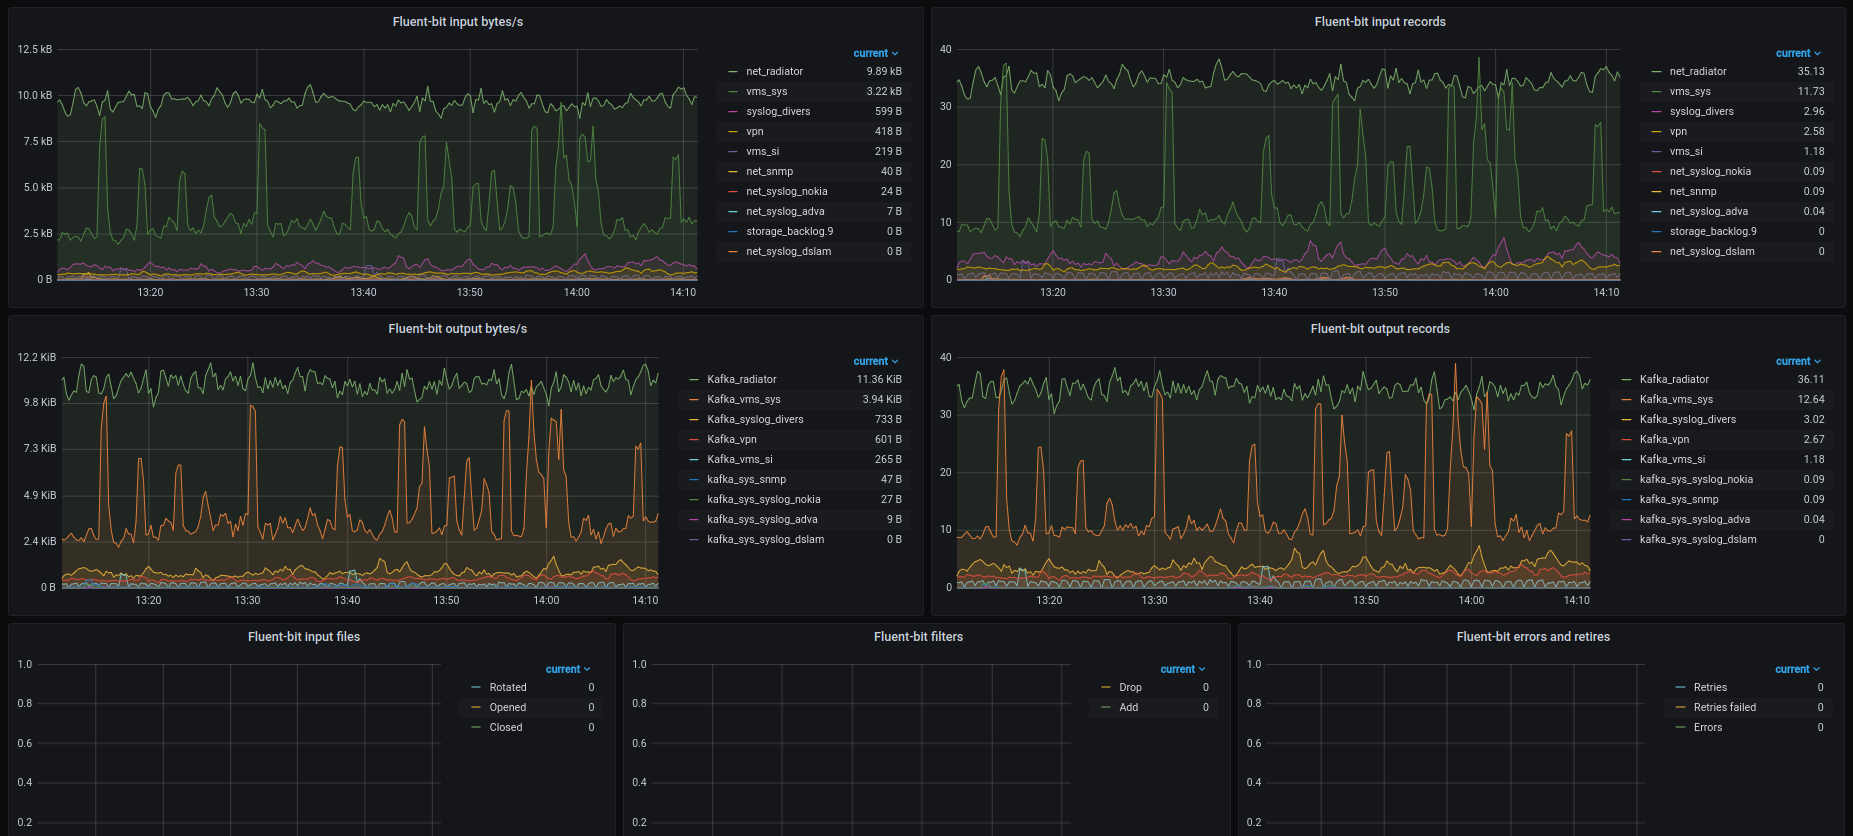
Task: Select kafka_sys_snmp in output records legend
Action: click(1678, 500)
